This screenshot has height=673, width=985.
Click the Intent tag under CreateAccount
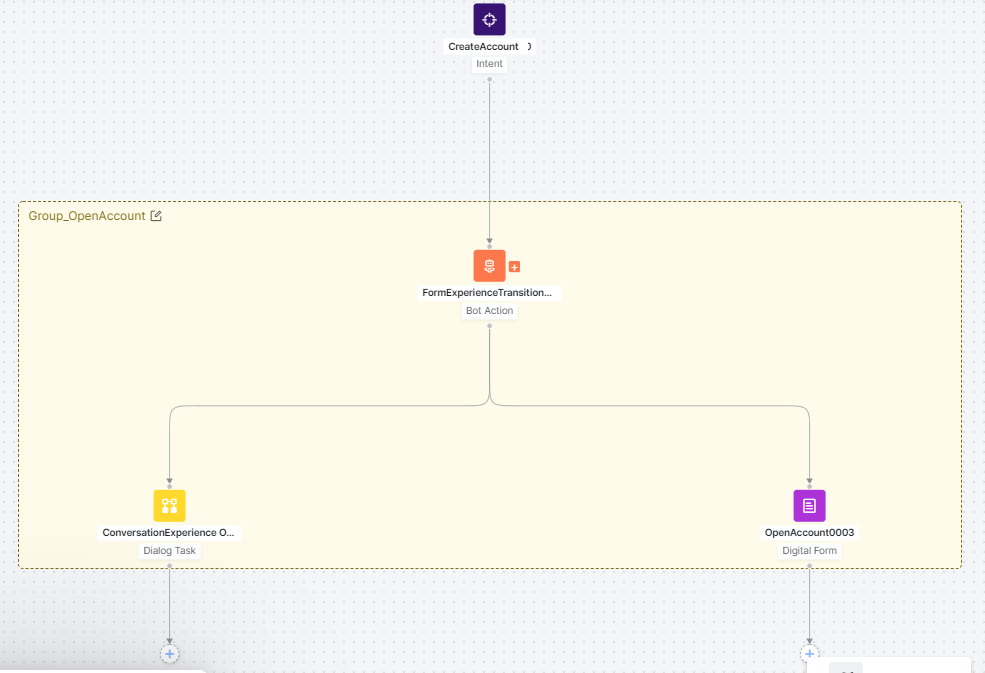point(489,63)
